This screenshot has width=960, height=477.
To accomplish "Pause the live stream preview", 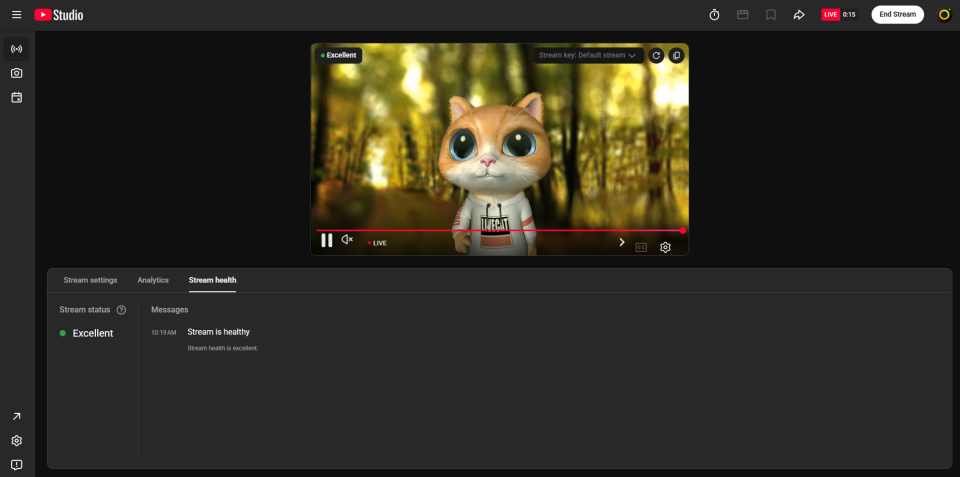I will 327,240.
